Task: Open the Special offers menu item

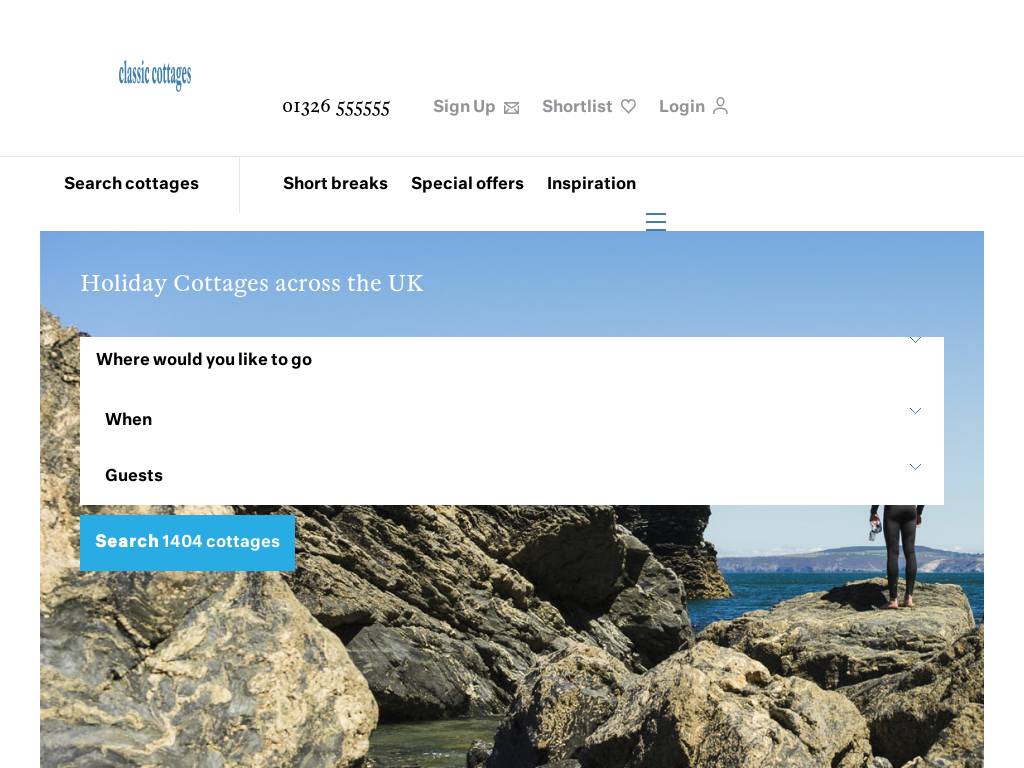Action: click(x=467, y=184)
